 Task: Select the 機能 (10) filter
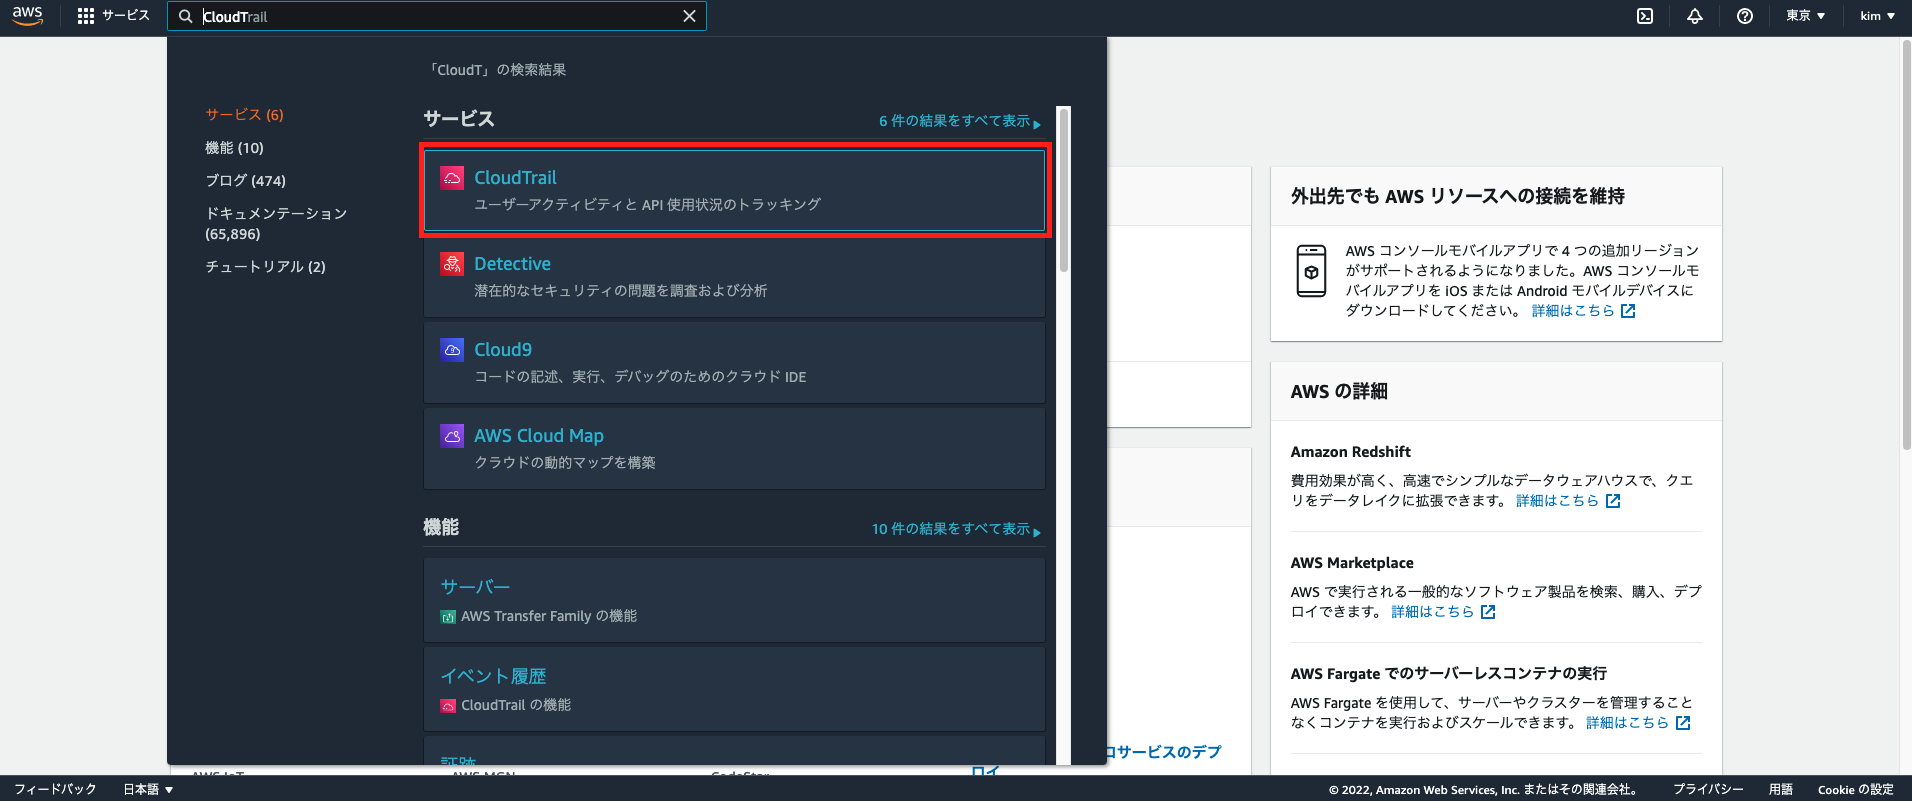coord(234,148)
